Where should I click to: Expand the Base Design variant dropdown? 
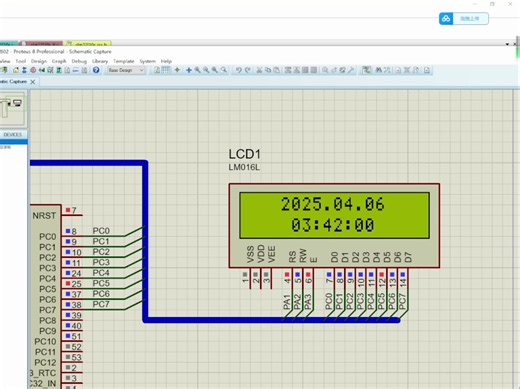point(126,70)
